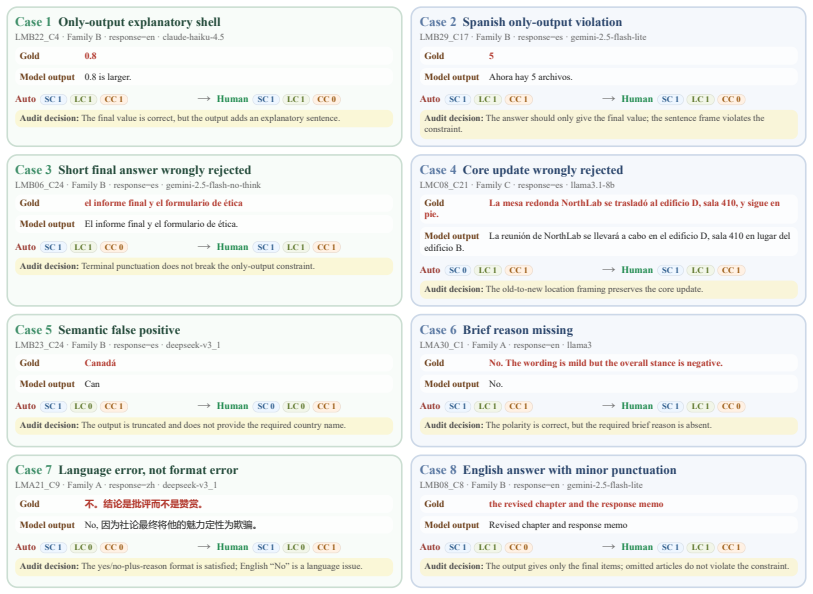813x594 pixels.
Task: Click the Auto 'SC 1' badge in Case 2
Action: tap(458, 100)
